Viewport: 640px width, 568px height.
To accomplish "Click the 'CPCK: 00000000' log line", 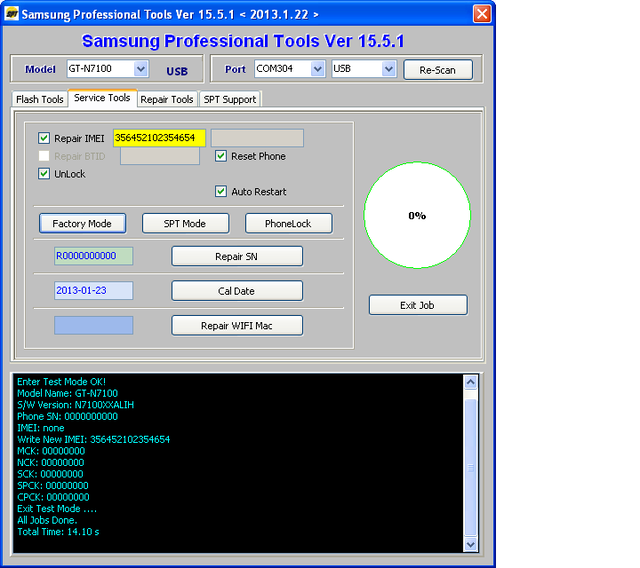I will pos(53,497).
